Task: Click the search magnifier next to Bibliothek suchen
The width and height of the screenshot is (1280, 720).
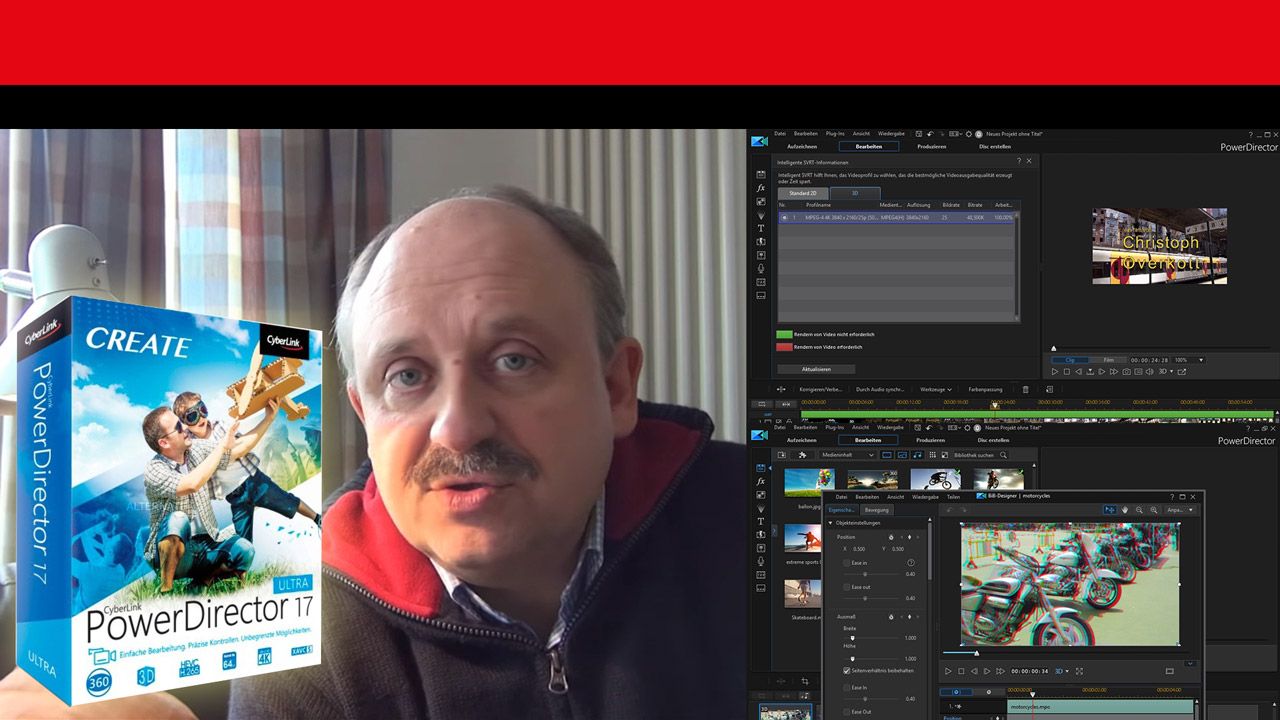Action: (x=1002, y=455)
